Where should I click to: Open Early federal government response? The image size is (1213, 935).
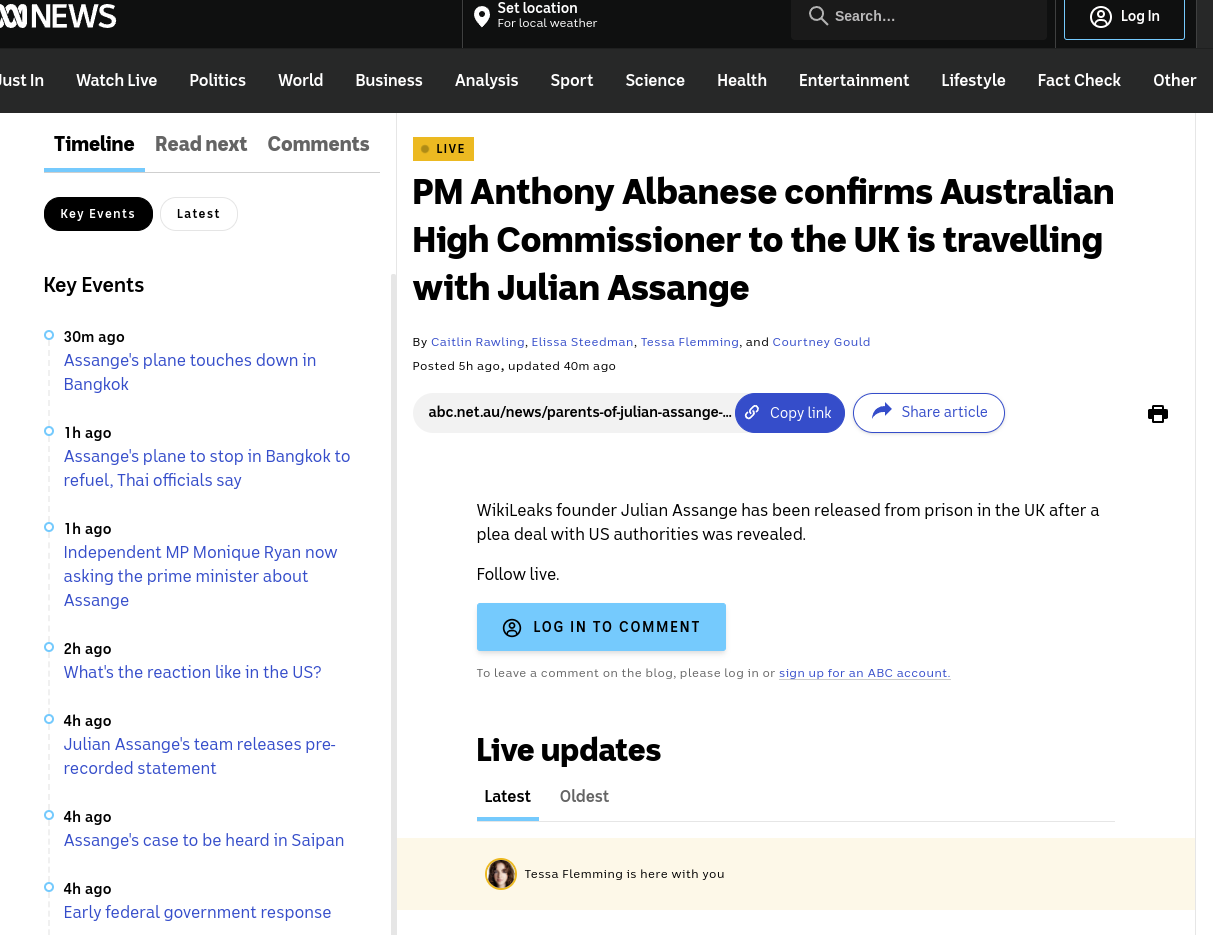197,912
